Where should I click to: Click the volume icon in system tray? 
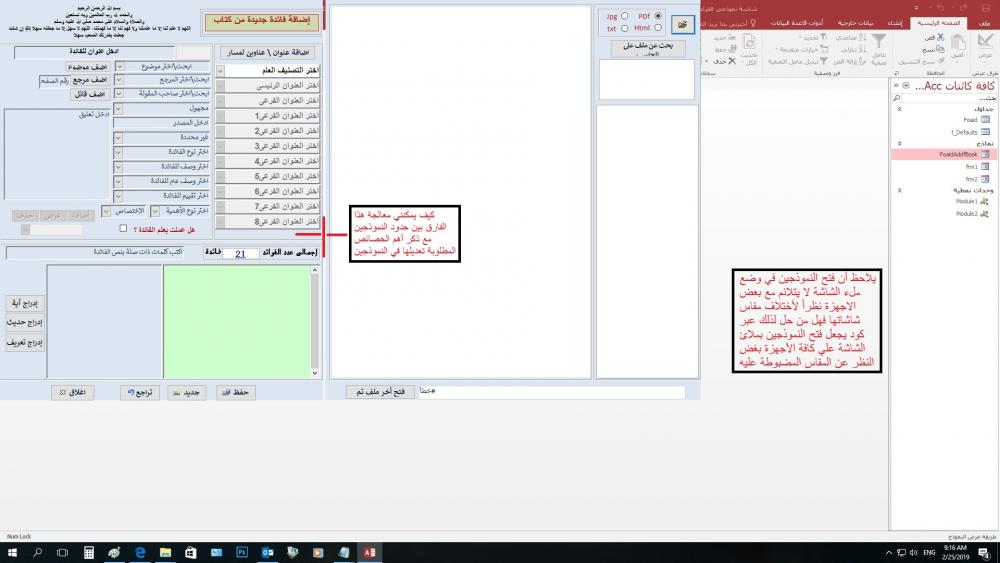914,552
